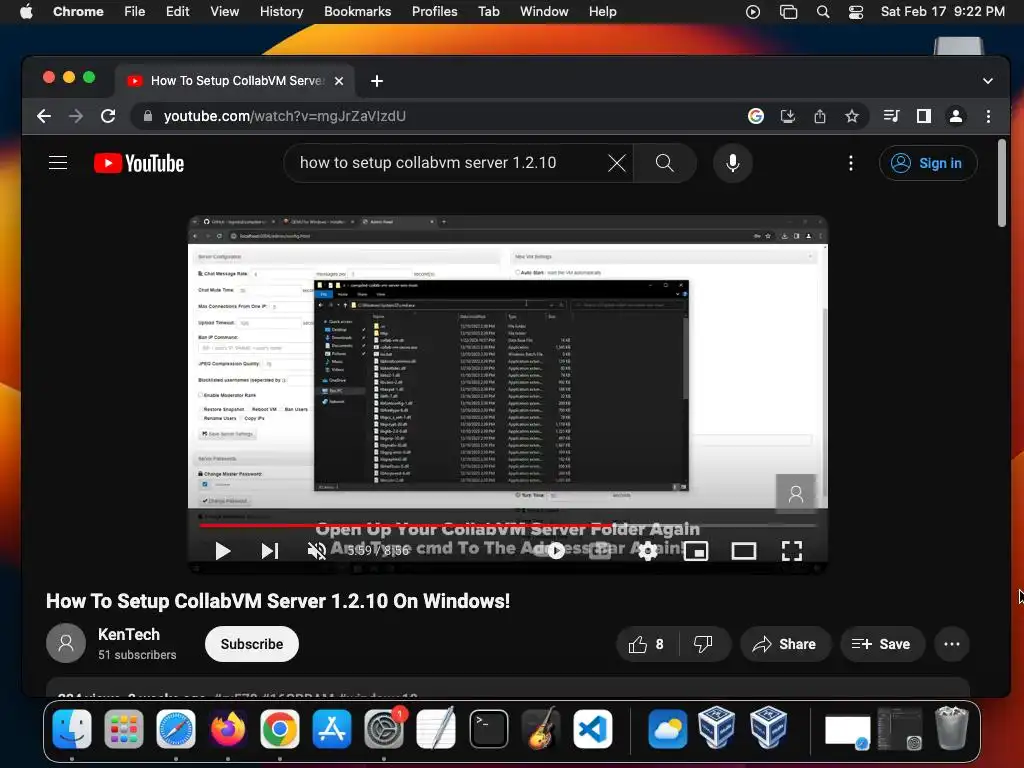This screenshot has height=768, width=1024.
Task: Reload the YouTube page
Action: (x=108, y=116)
